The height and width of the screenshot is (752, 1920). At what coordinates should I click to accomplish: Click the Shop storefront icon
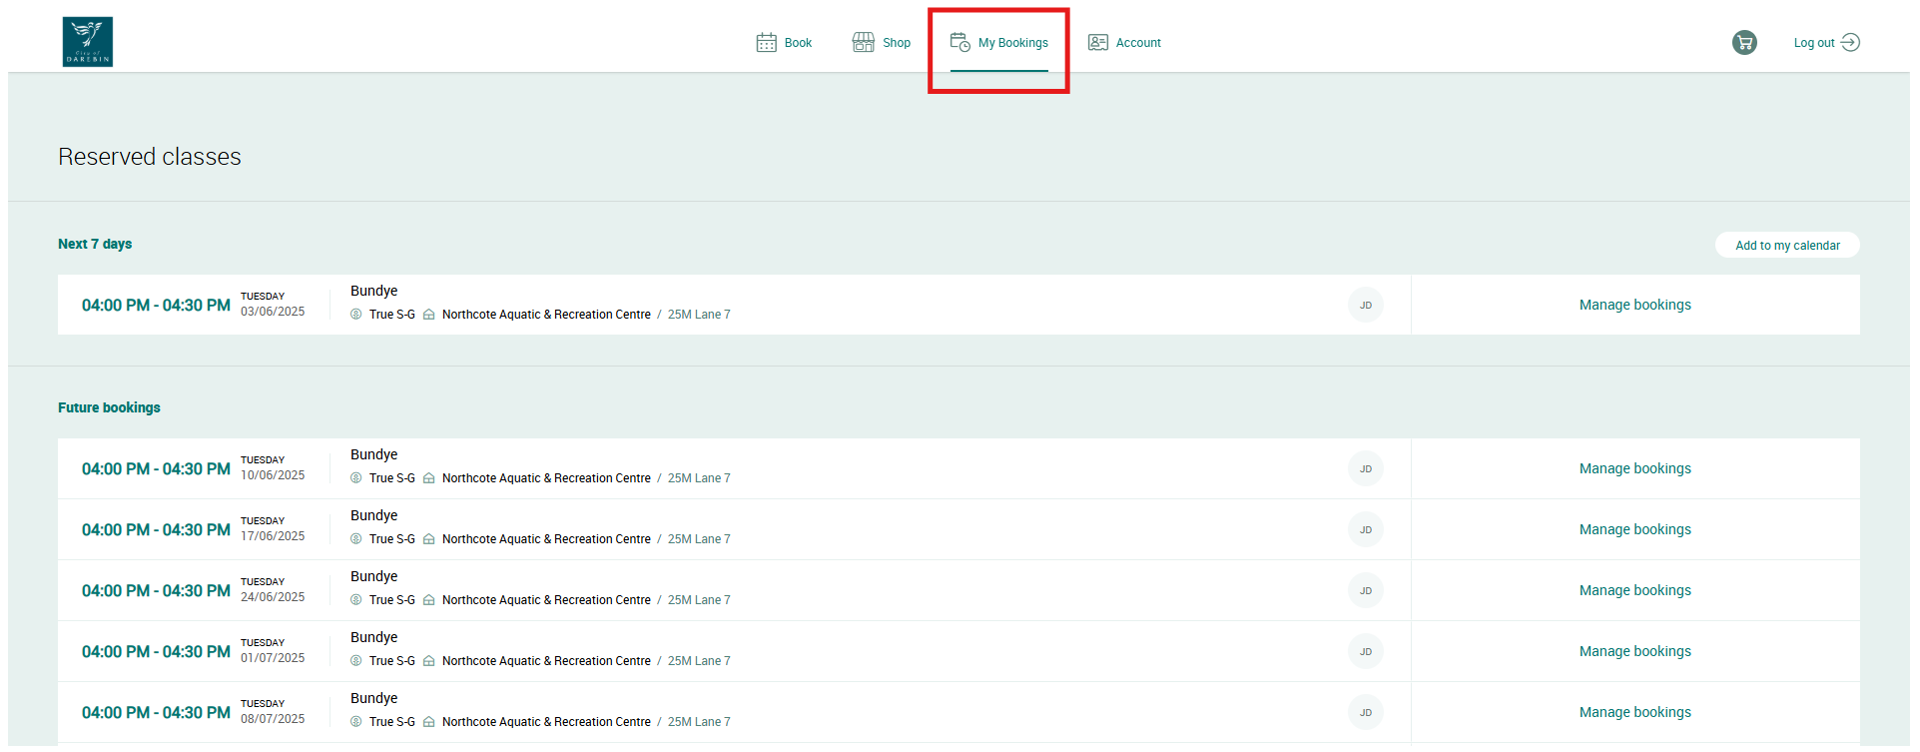point(863,42)
